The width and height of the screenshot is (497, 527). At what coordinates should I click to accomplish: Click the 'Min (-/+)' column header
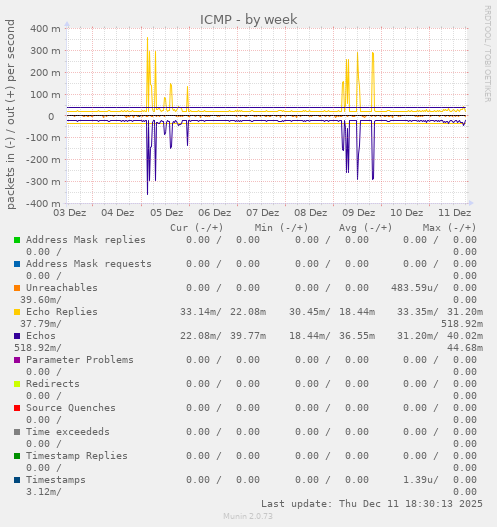[281, 228]
